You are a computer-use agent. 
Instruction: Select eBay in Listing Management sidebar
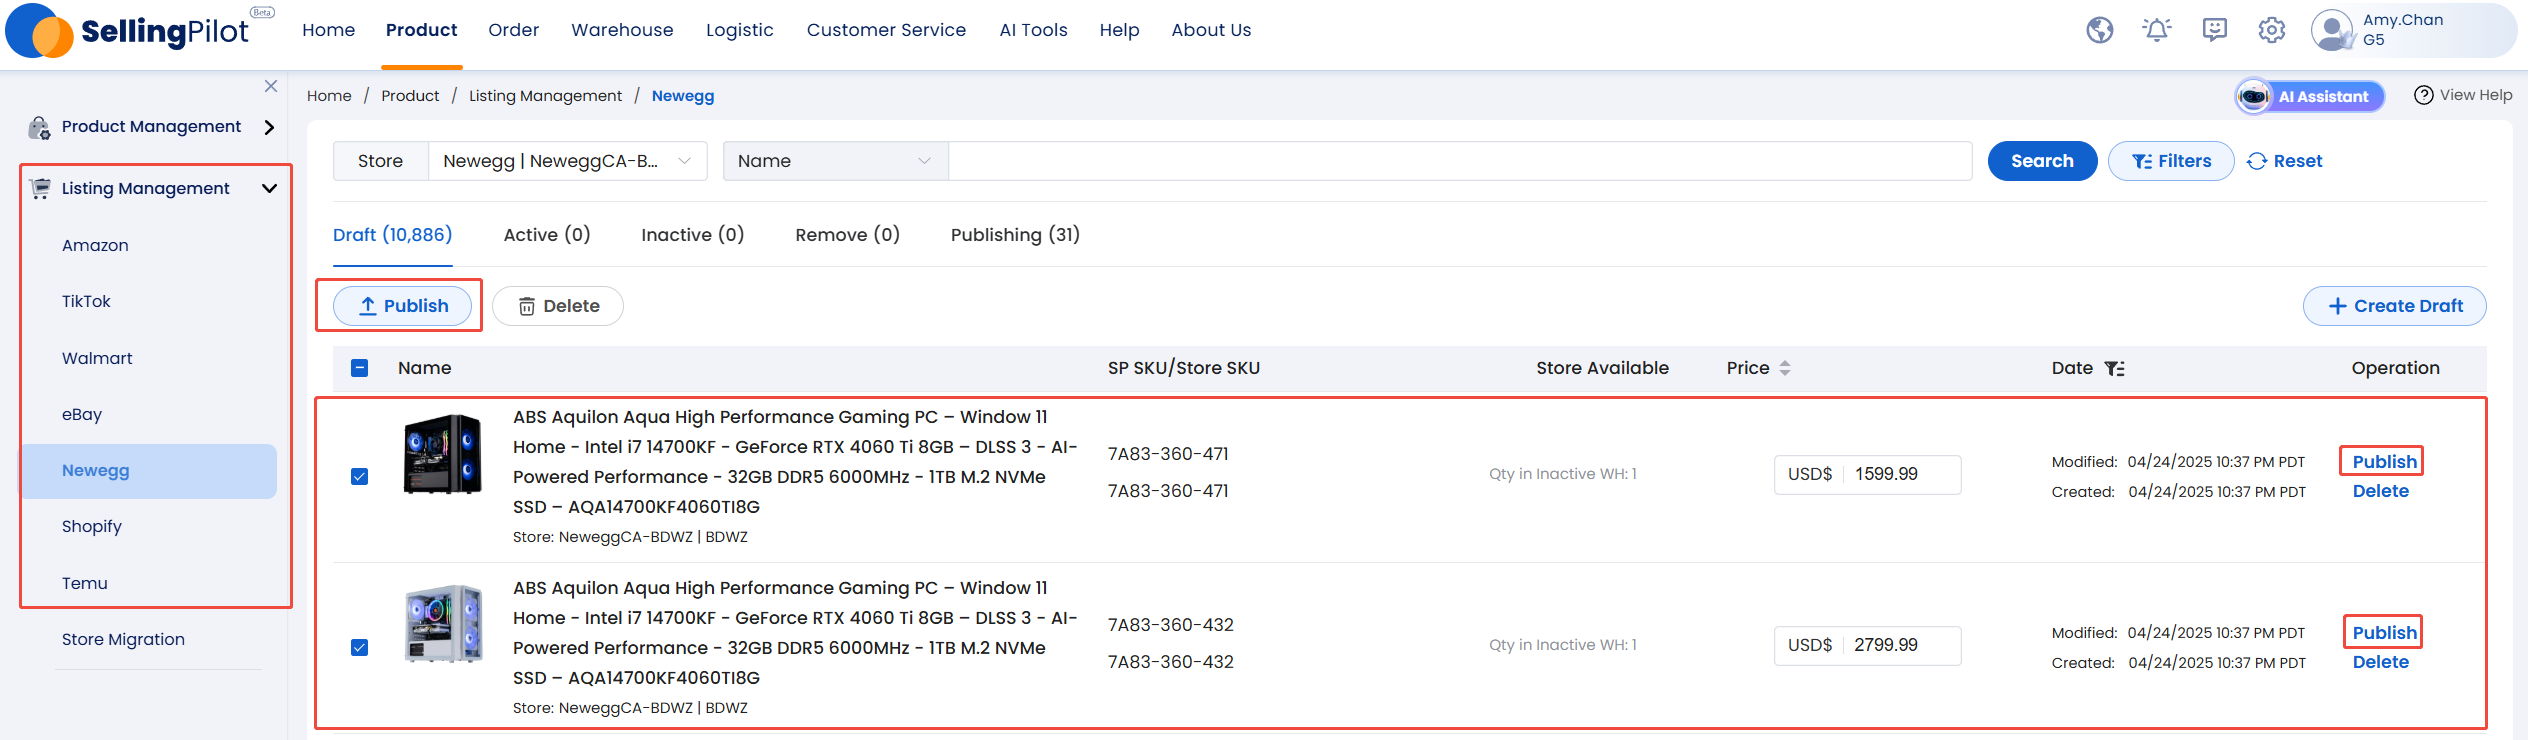(82, 414)
